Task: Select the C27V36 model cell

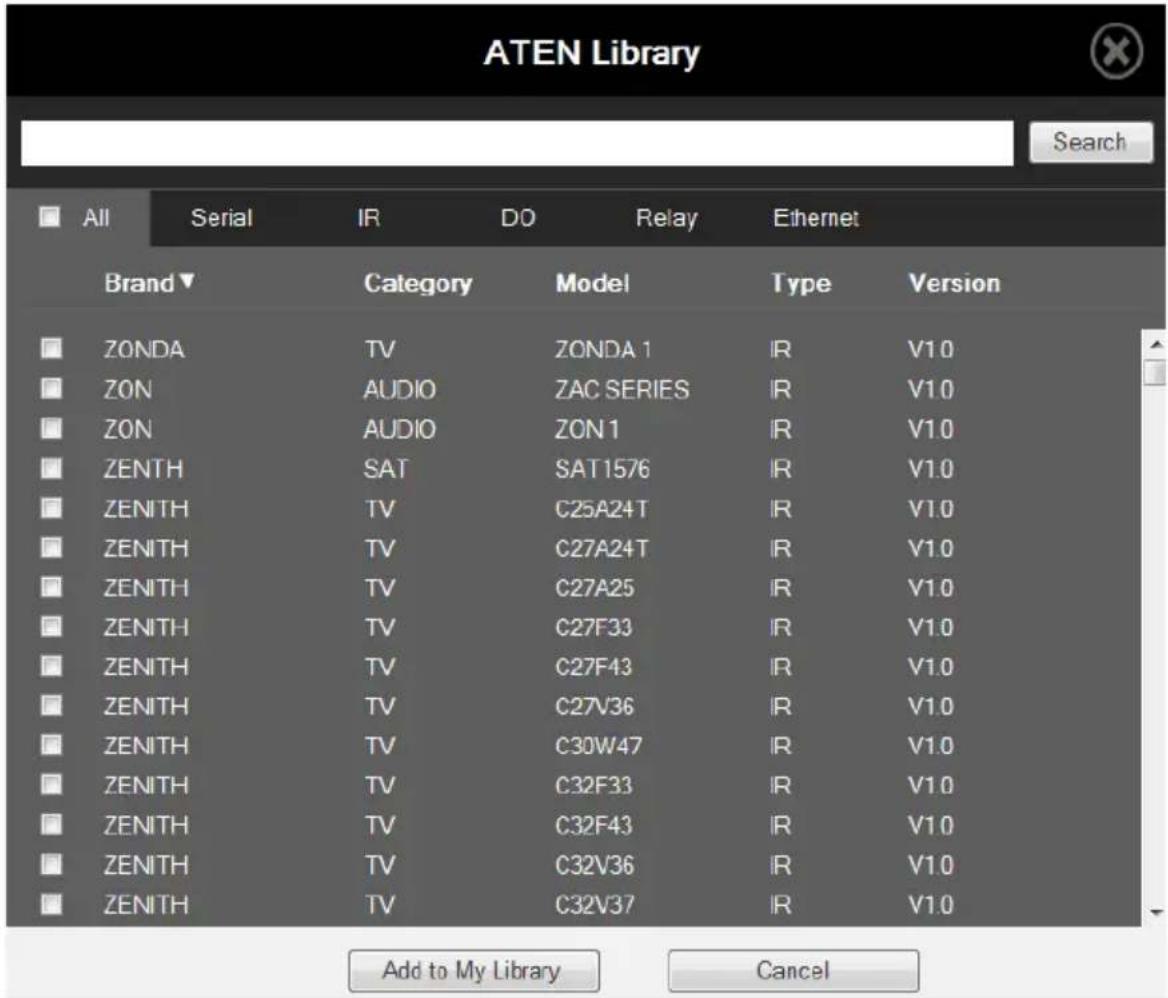Action: pyautogui.click(x=594, y=707)
